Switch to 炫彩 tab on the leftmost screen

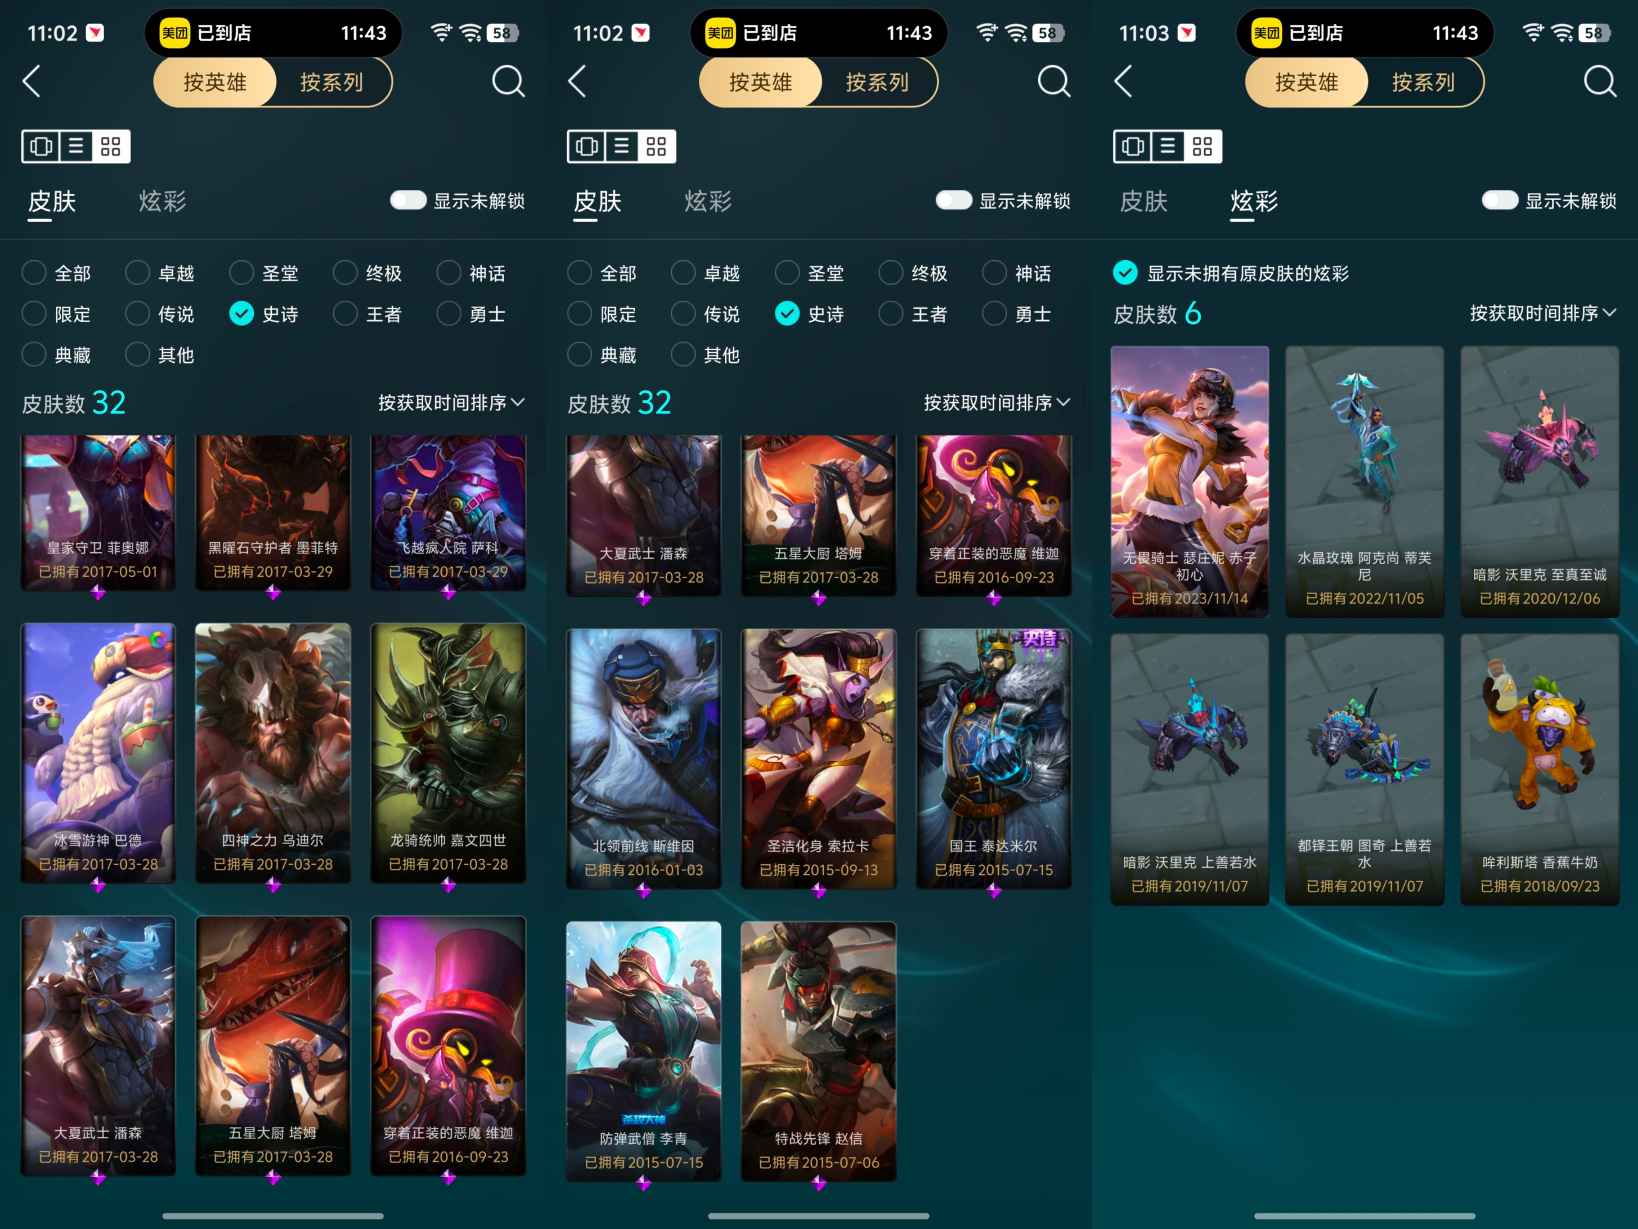pos(163,201)
